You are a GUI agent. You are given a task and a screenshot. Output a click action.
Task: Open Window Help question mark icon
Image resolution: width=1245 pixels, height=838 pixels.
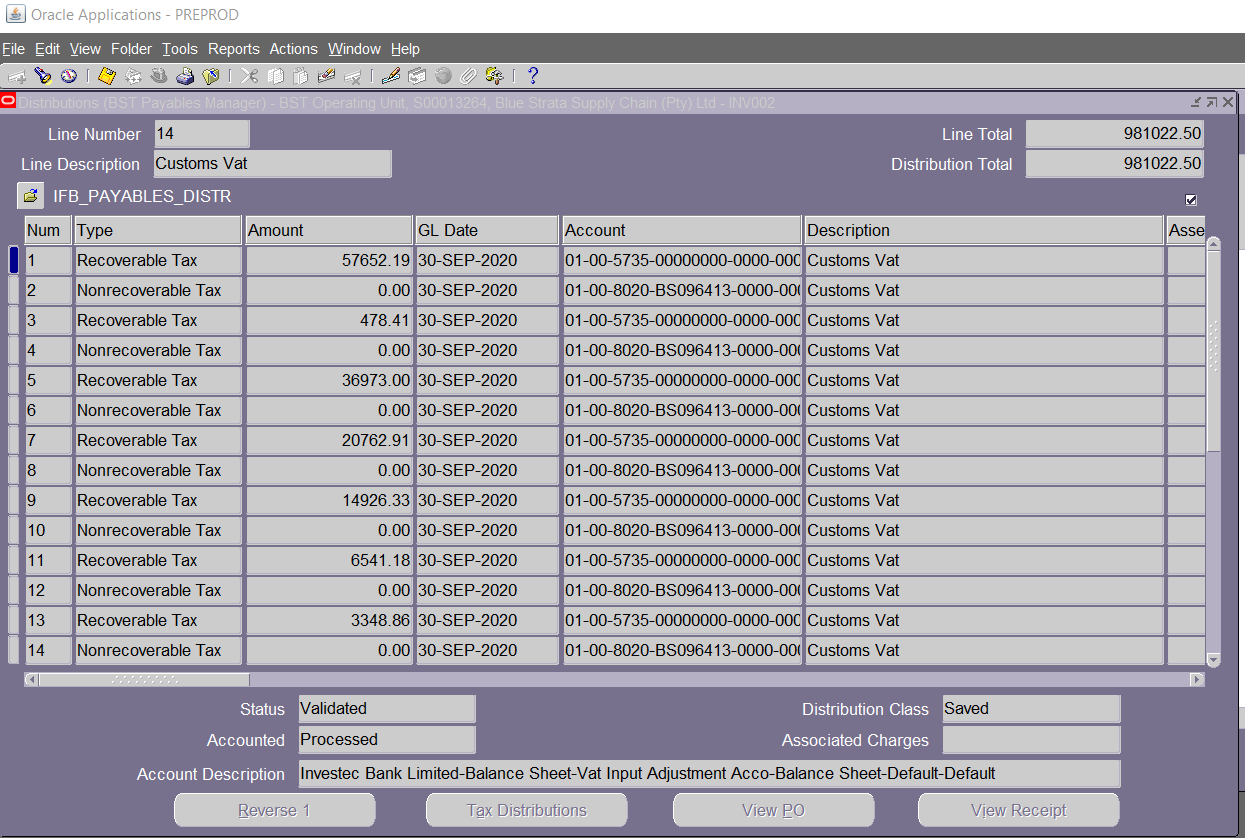coord(533,76)
